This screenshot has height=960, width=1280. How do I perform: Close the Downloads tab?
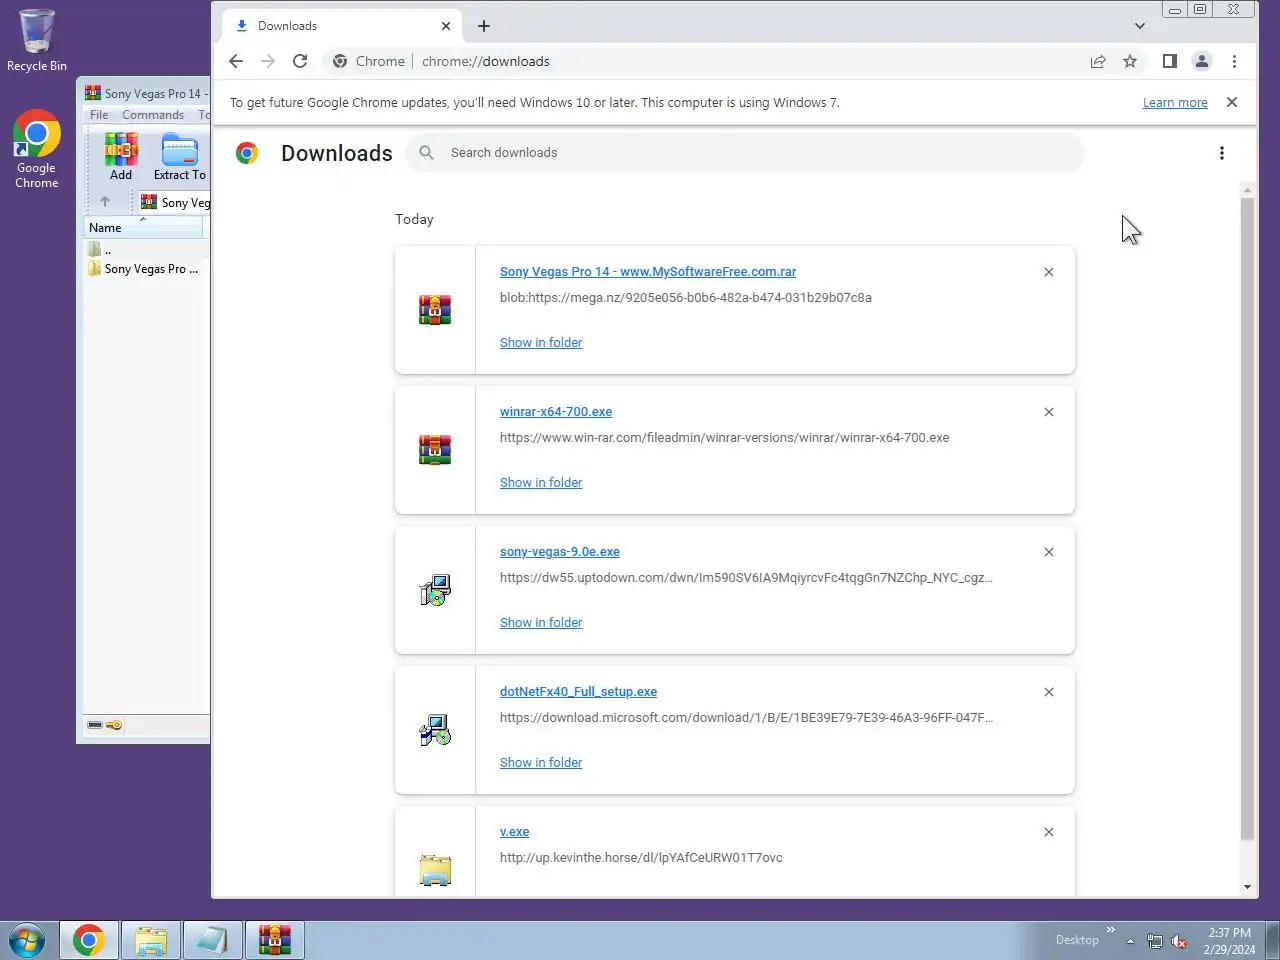pos(446,26)
